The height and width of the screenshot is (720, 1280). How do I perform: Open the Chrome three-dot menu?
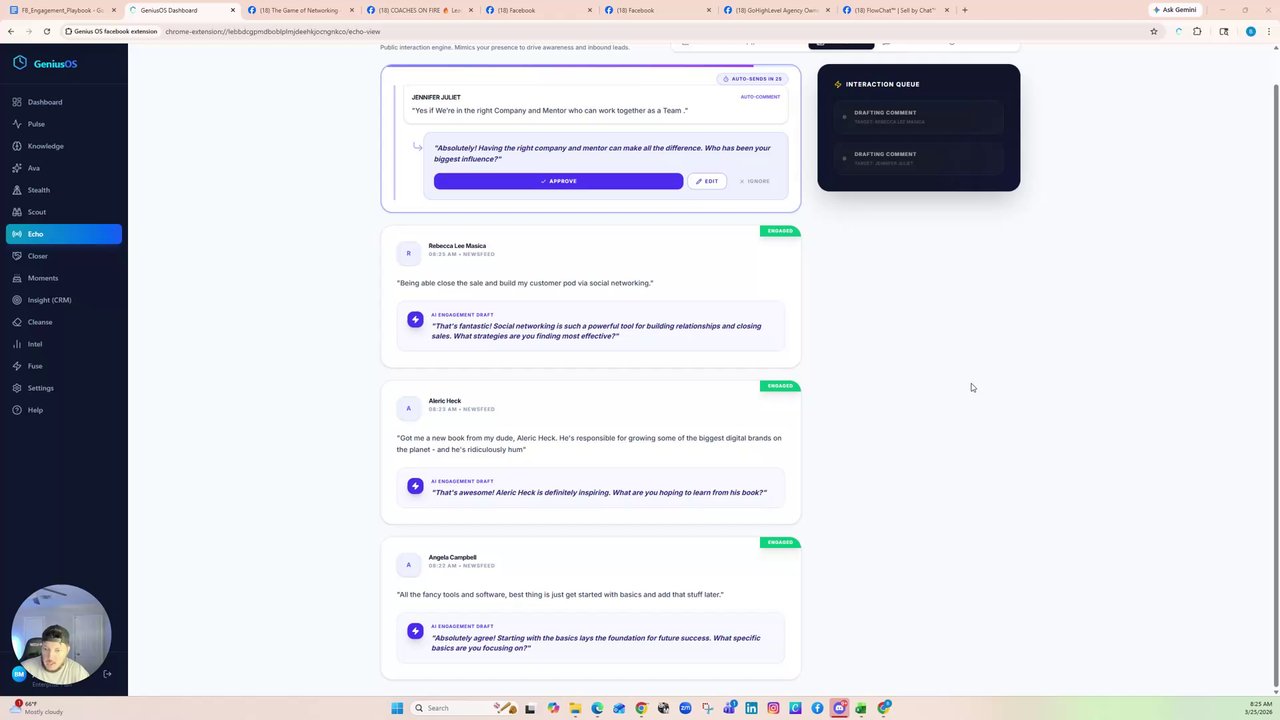[1269, 31]
